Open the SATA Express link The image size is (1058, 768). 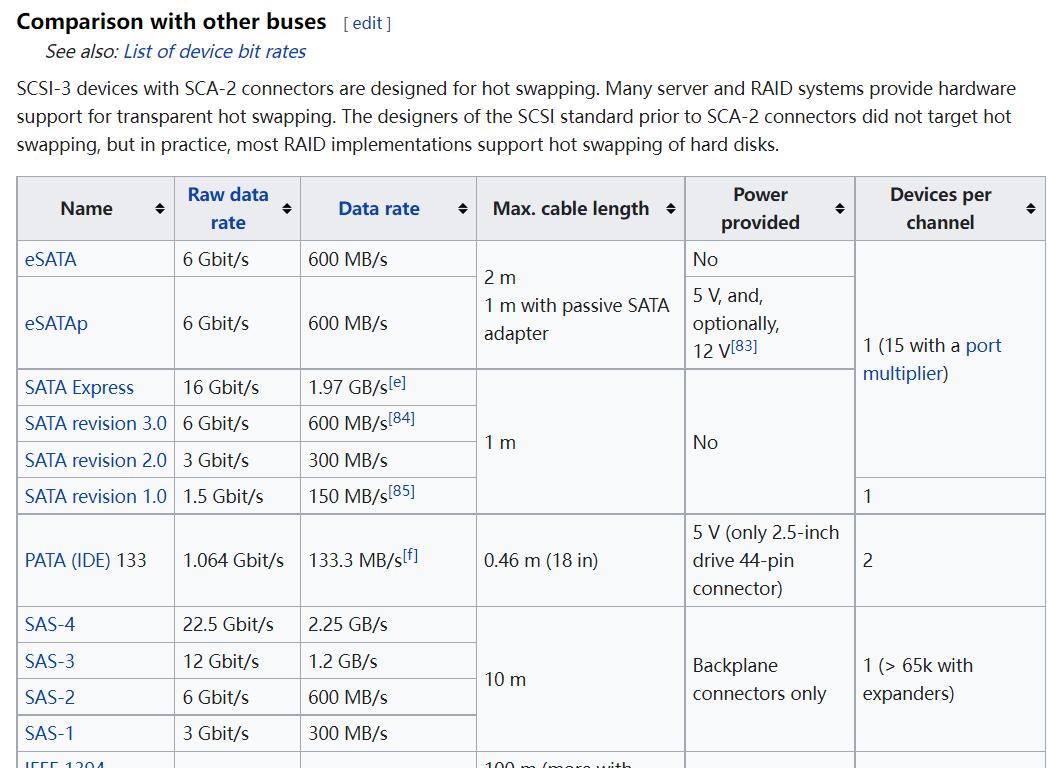(x=79, y=387)
